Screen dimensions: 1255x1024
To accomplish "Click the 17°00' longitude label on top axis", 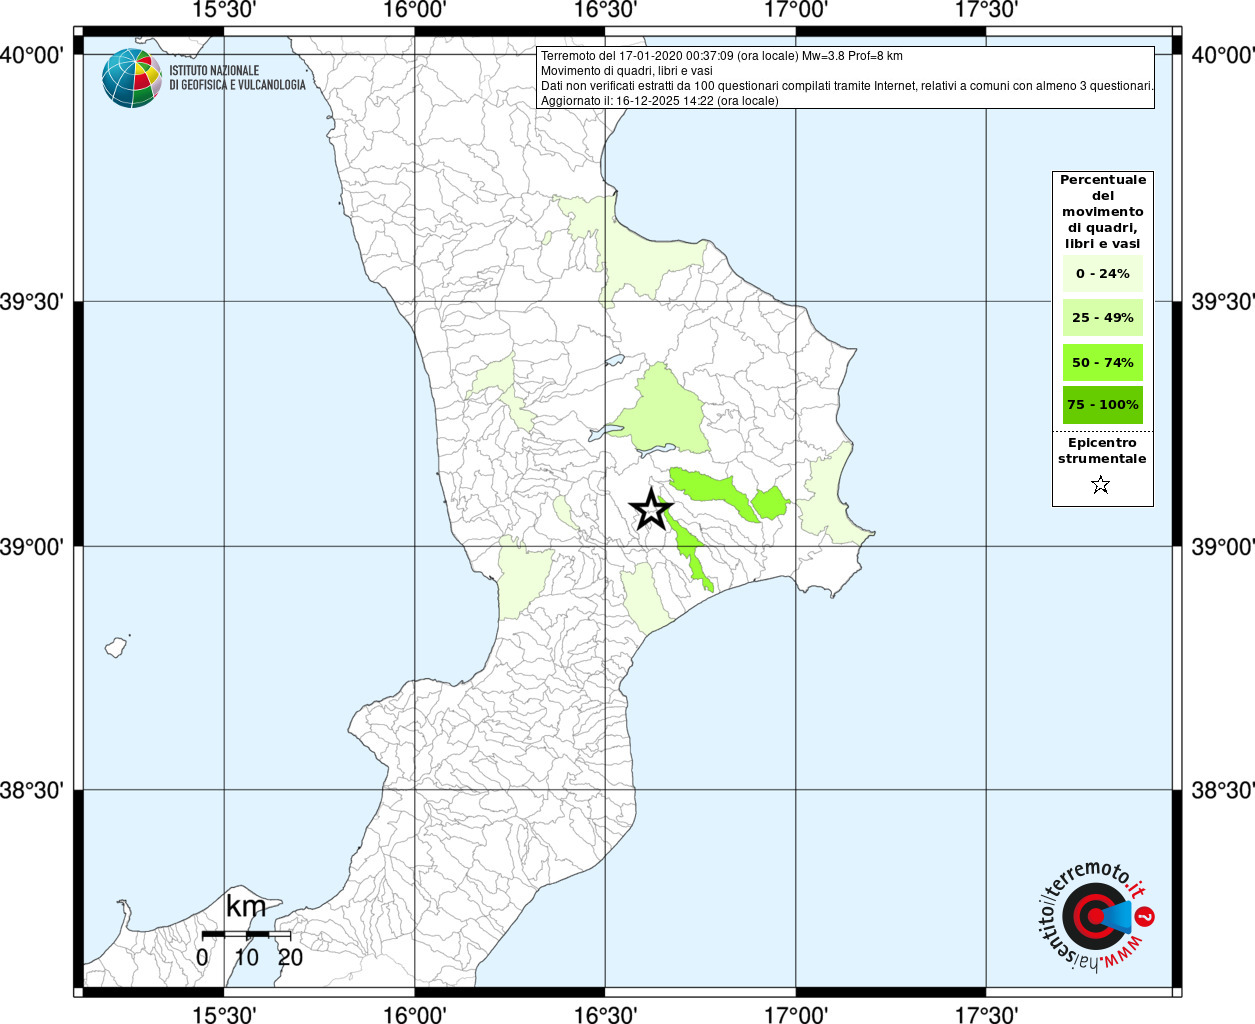I will click(x=796, y=10).
